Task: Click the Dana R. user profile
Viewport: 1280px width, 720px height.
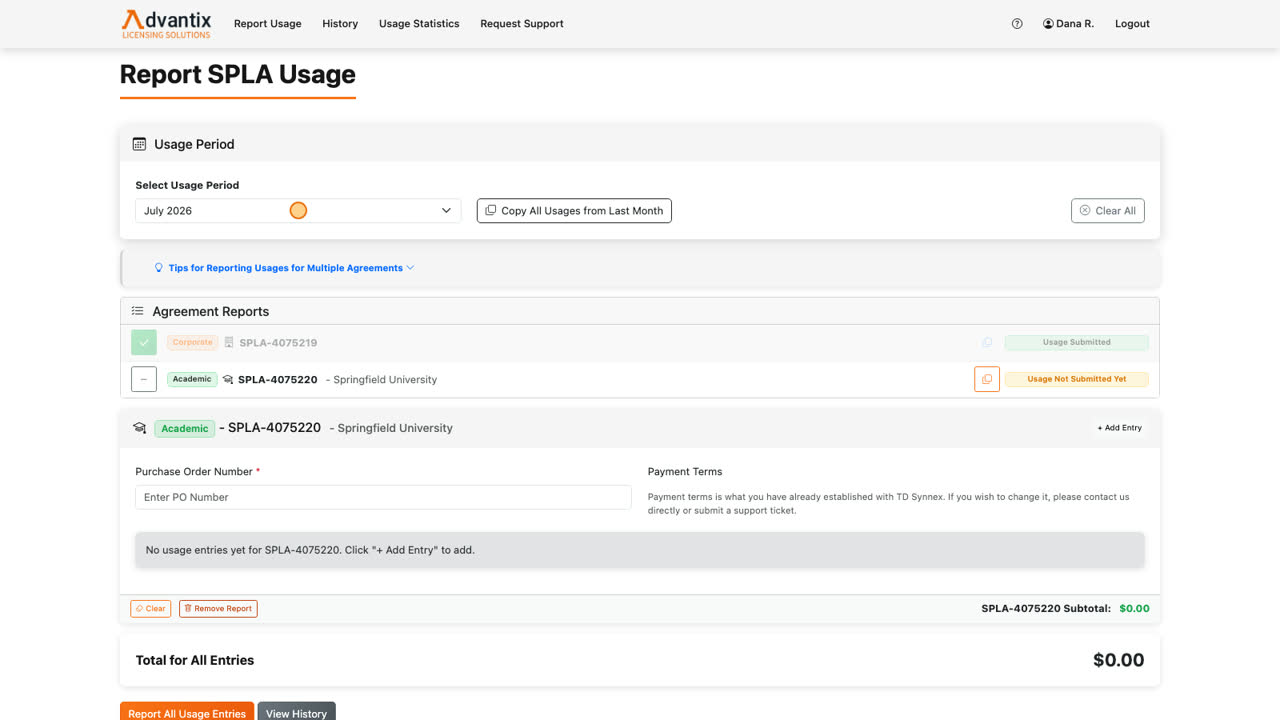Action: coord(1068,24)
